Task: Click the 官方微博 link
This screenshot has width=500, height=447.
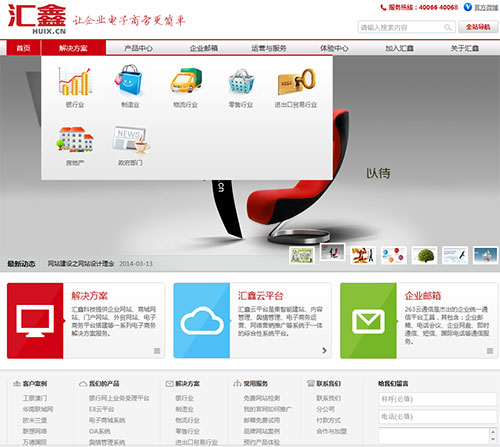Action: [x=486, y=7]
